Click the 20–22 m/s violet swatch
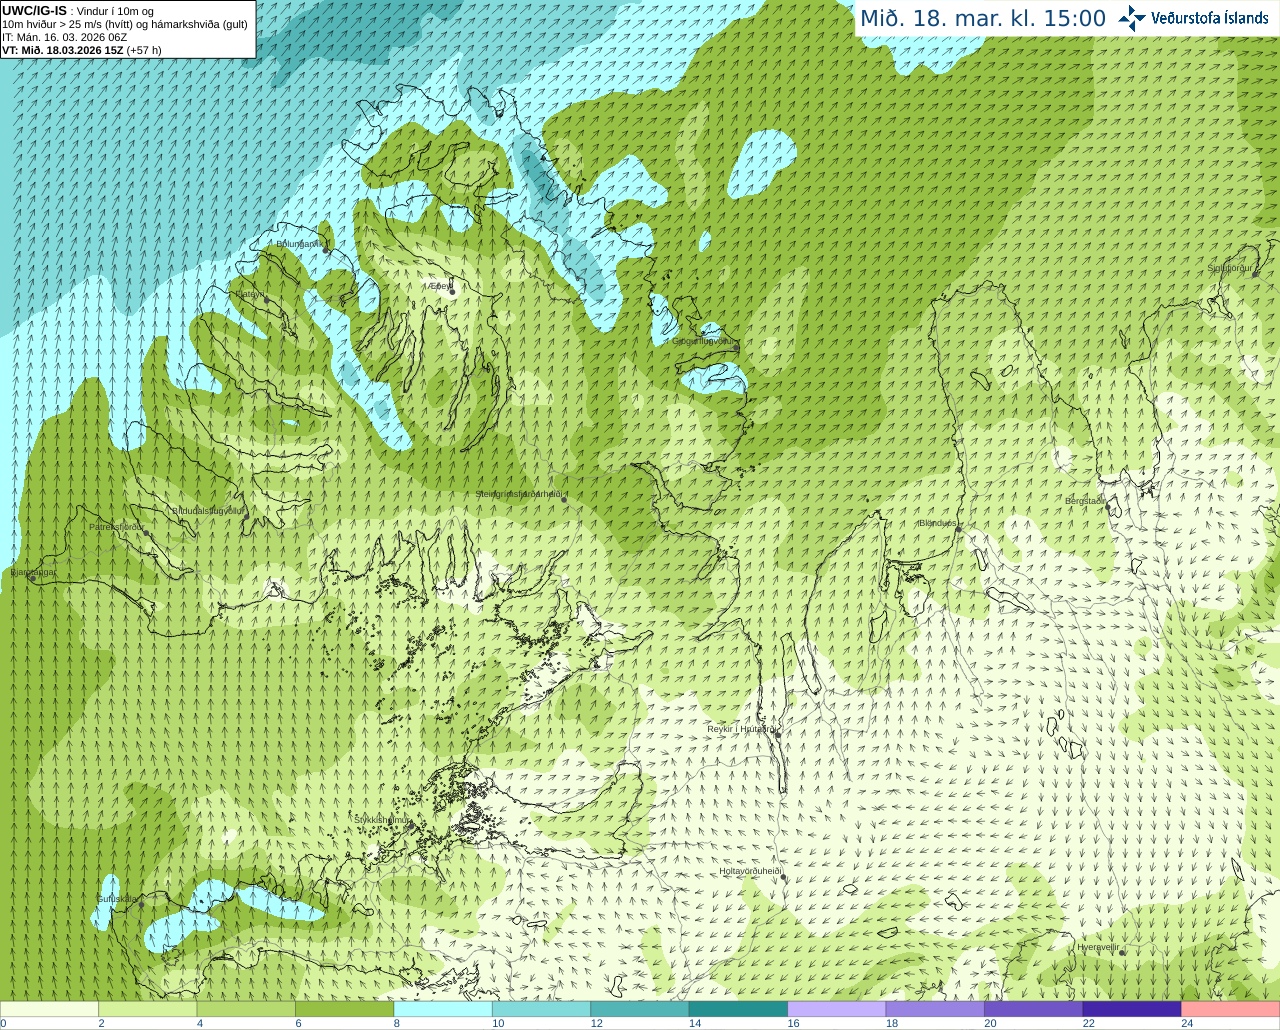Image resolution: width=1280 pixels, height=1030 pixels. point(1034,1009)
